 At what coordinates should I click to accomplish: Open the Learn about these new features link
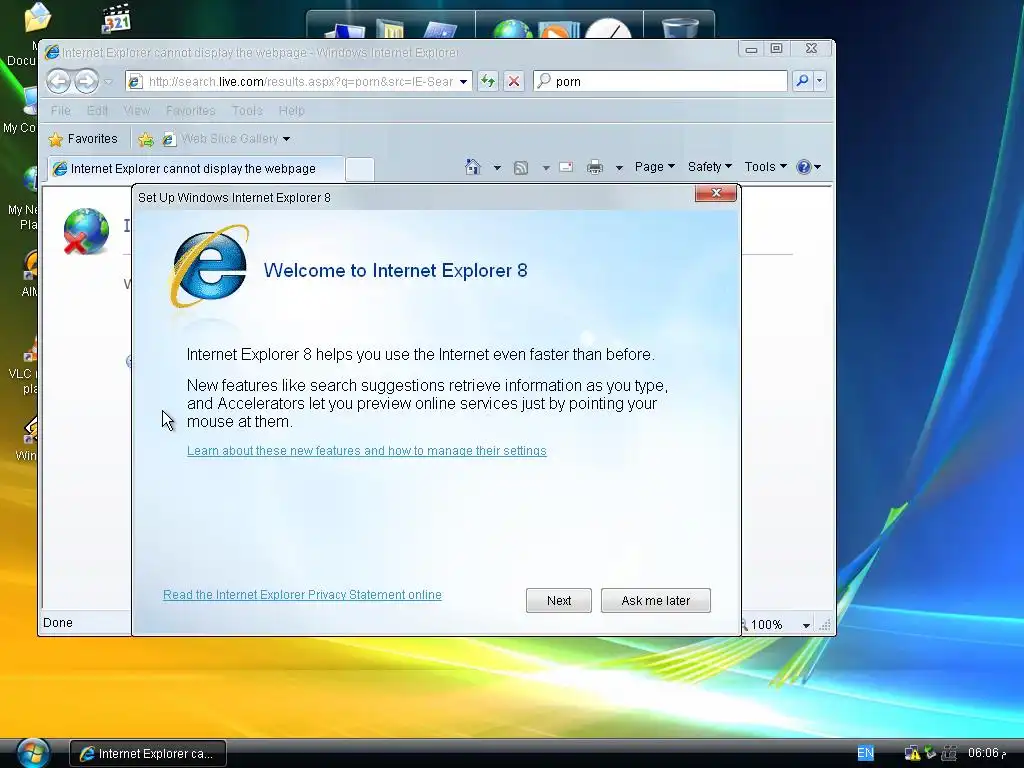pos(366,451)
